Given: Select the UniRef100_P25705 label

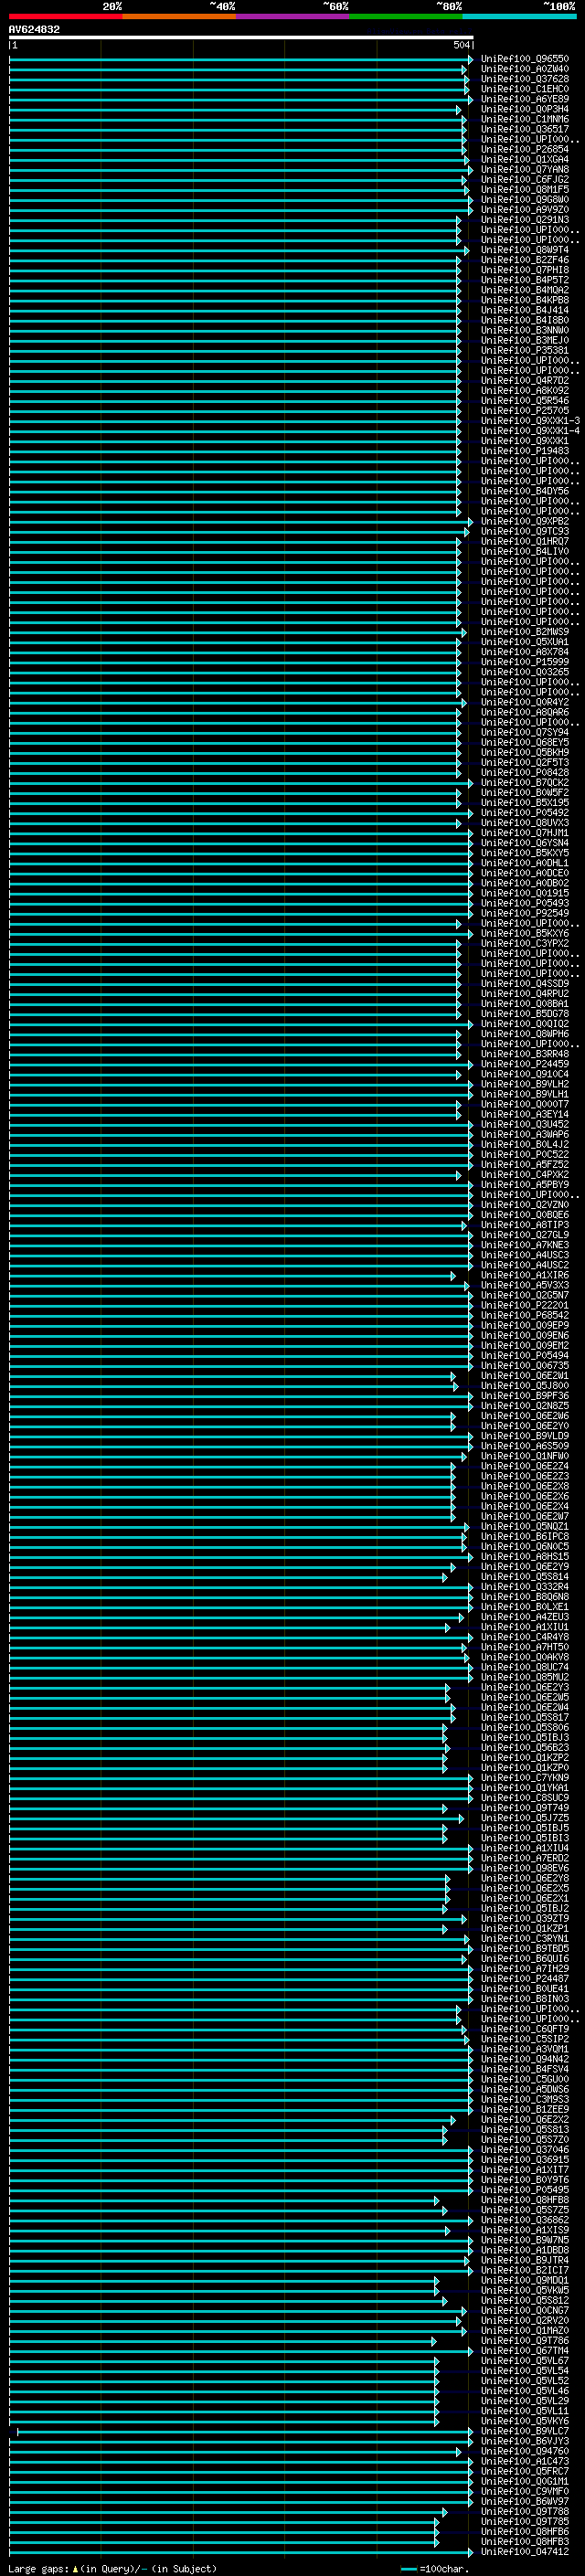Looking at the screenshot, I should [x=525, y=410].
